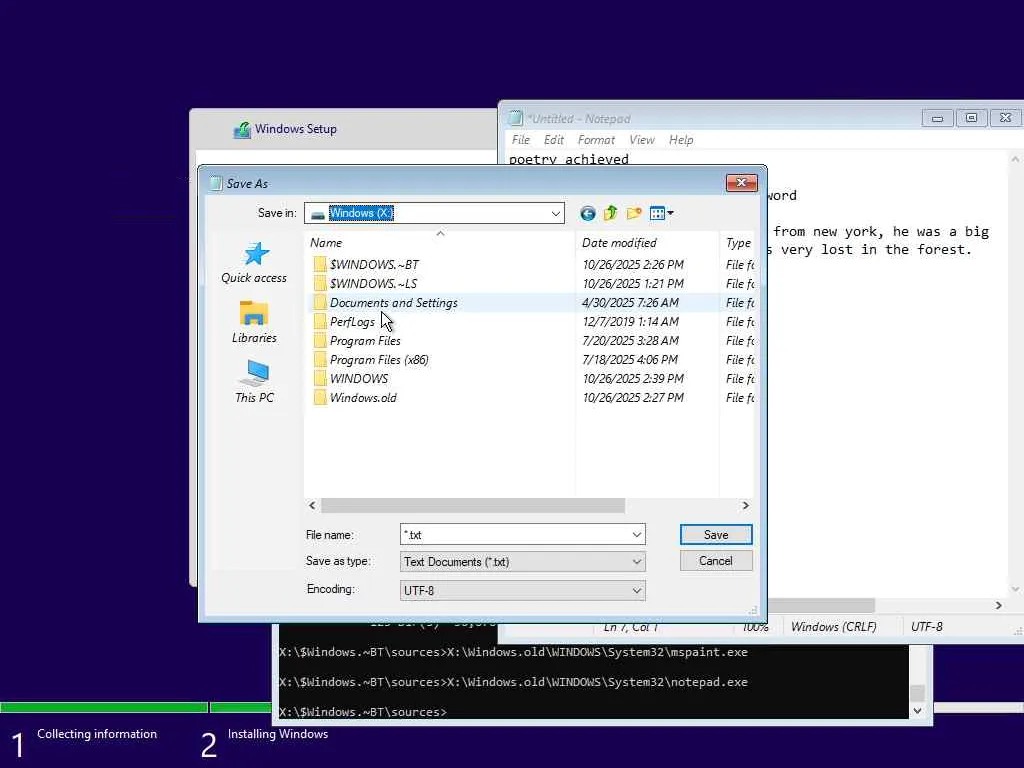Click the Collecting information step label
1024x768 pixels.
[97, 734]
